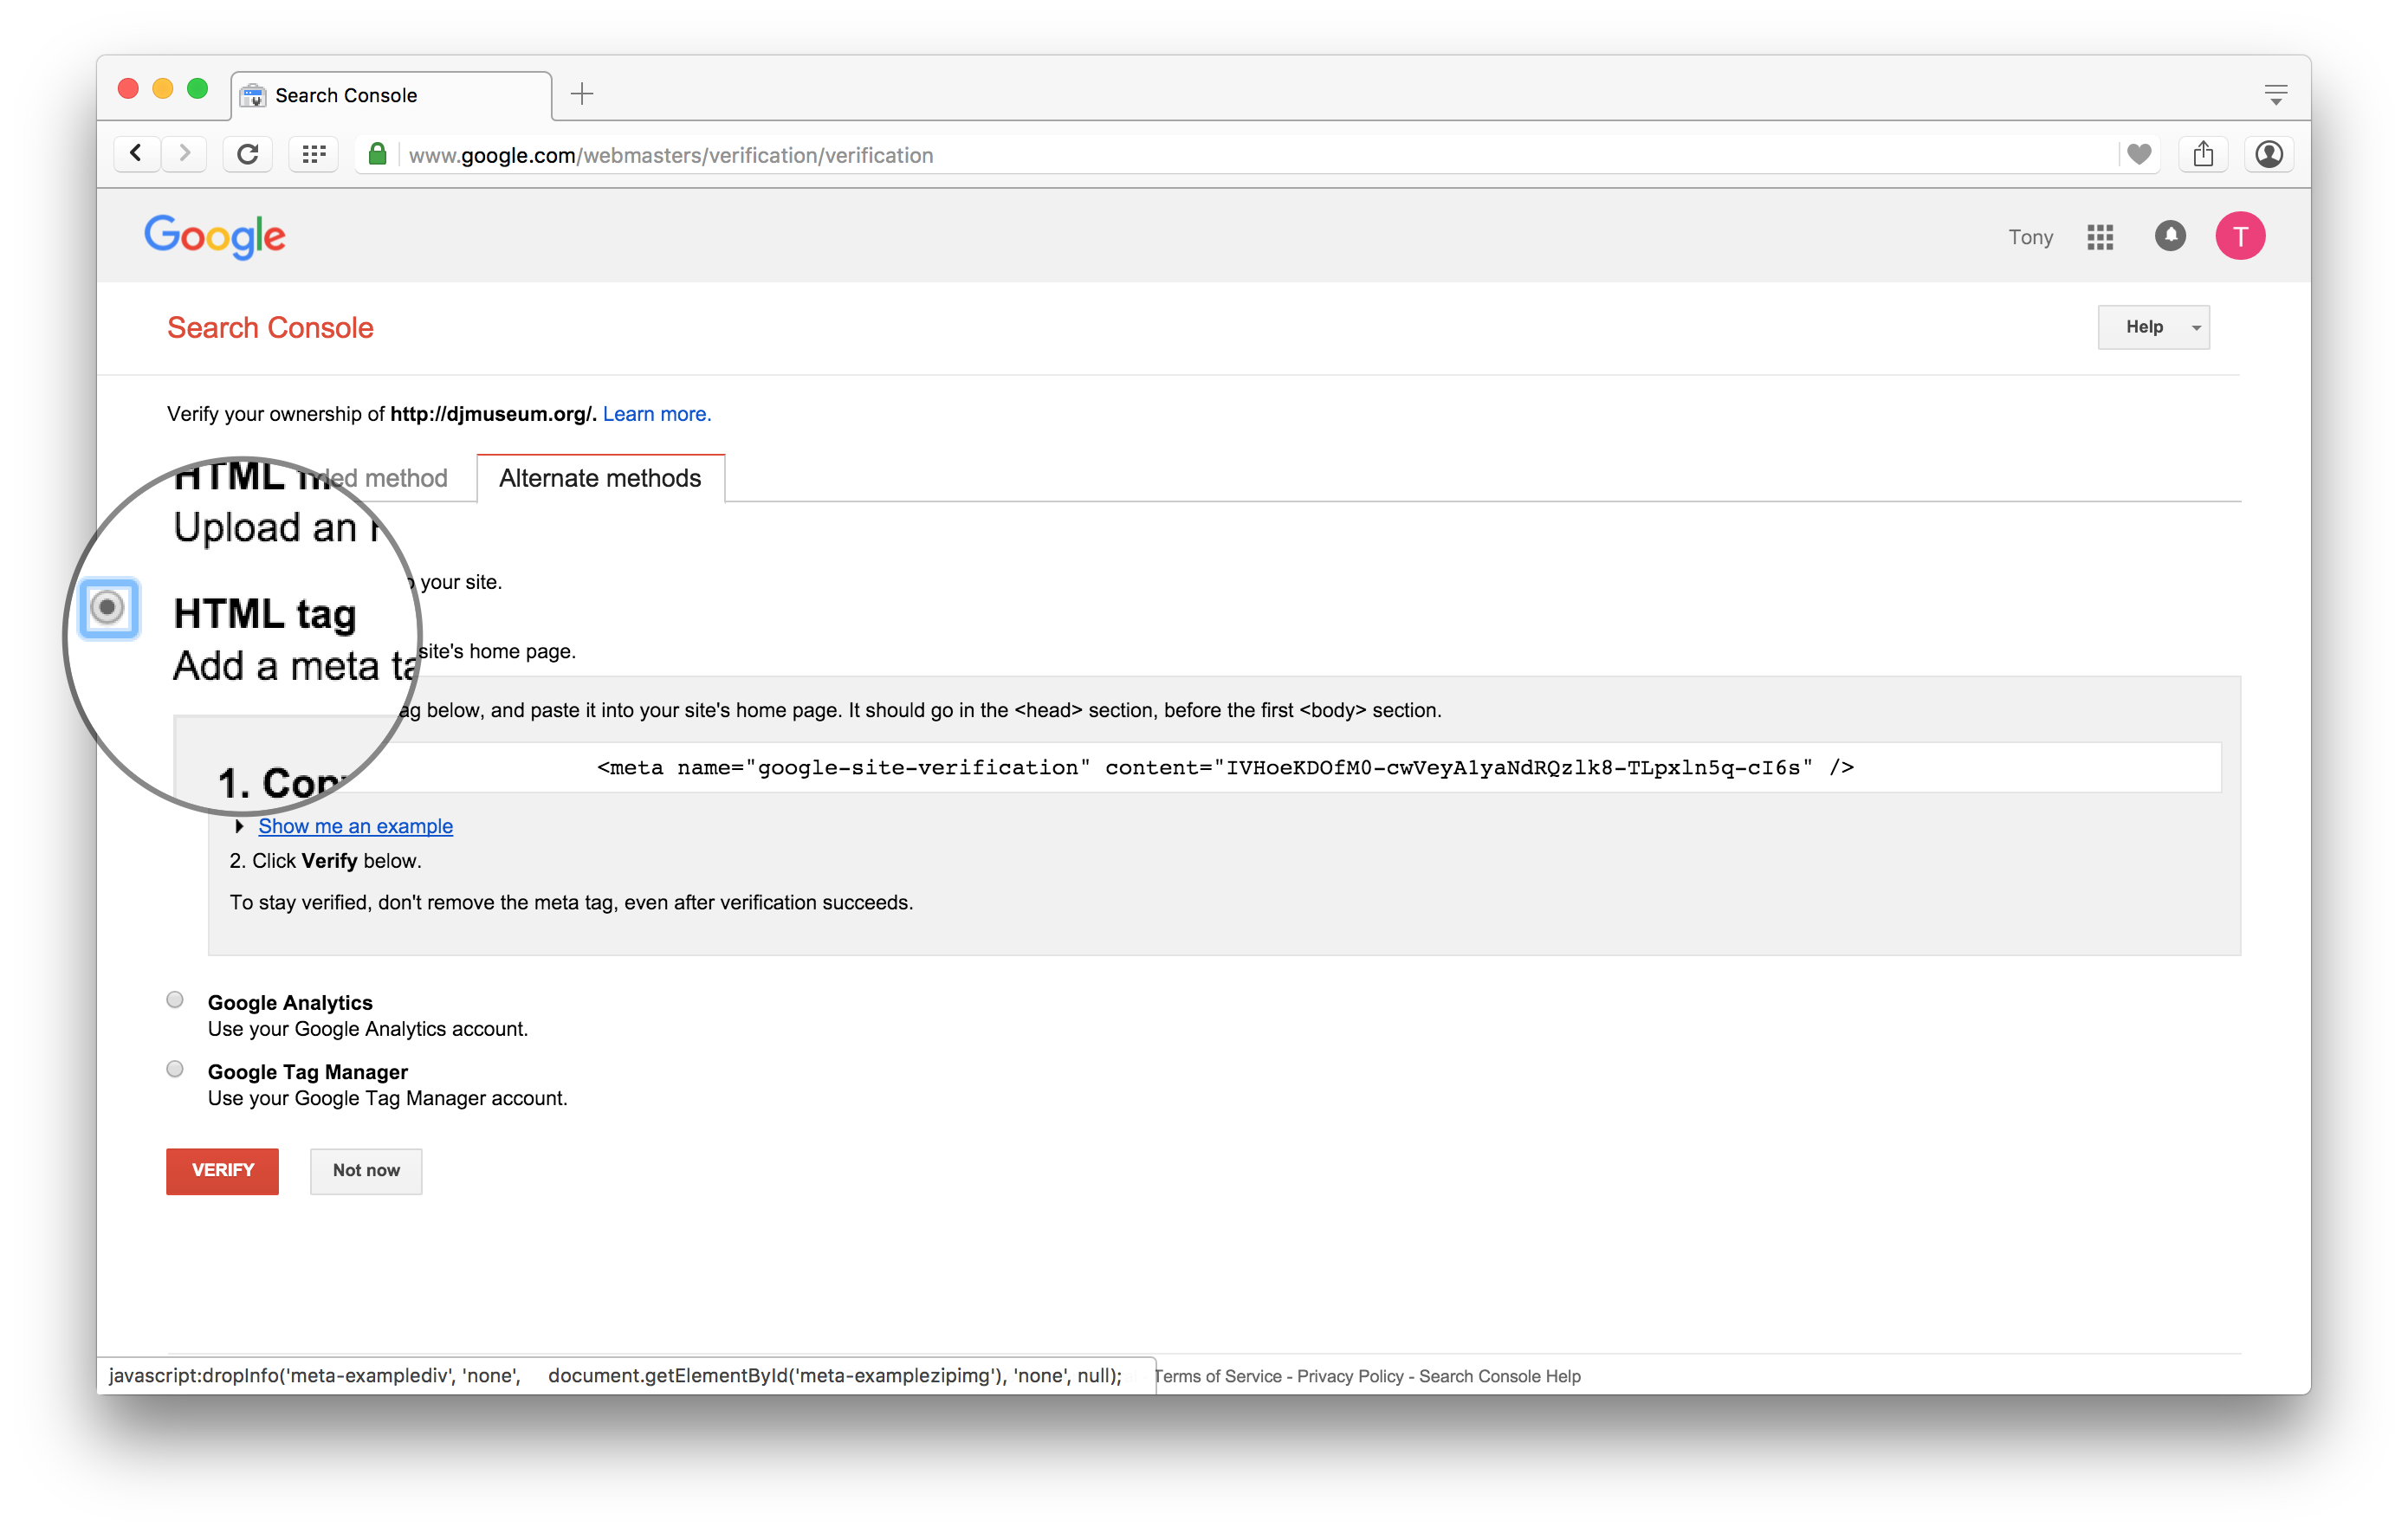The image size is (2408, 1533).
Task: Open the notifications bell
Action: (x=2169, y=236)
